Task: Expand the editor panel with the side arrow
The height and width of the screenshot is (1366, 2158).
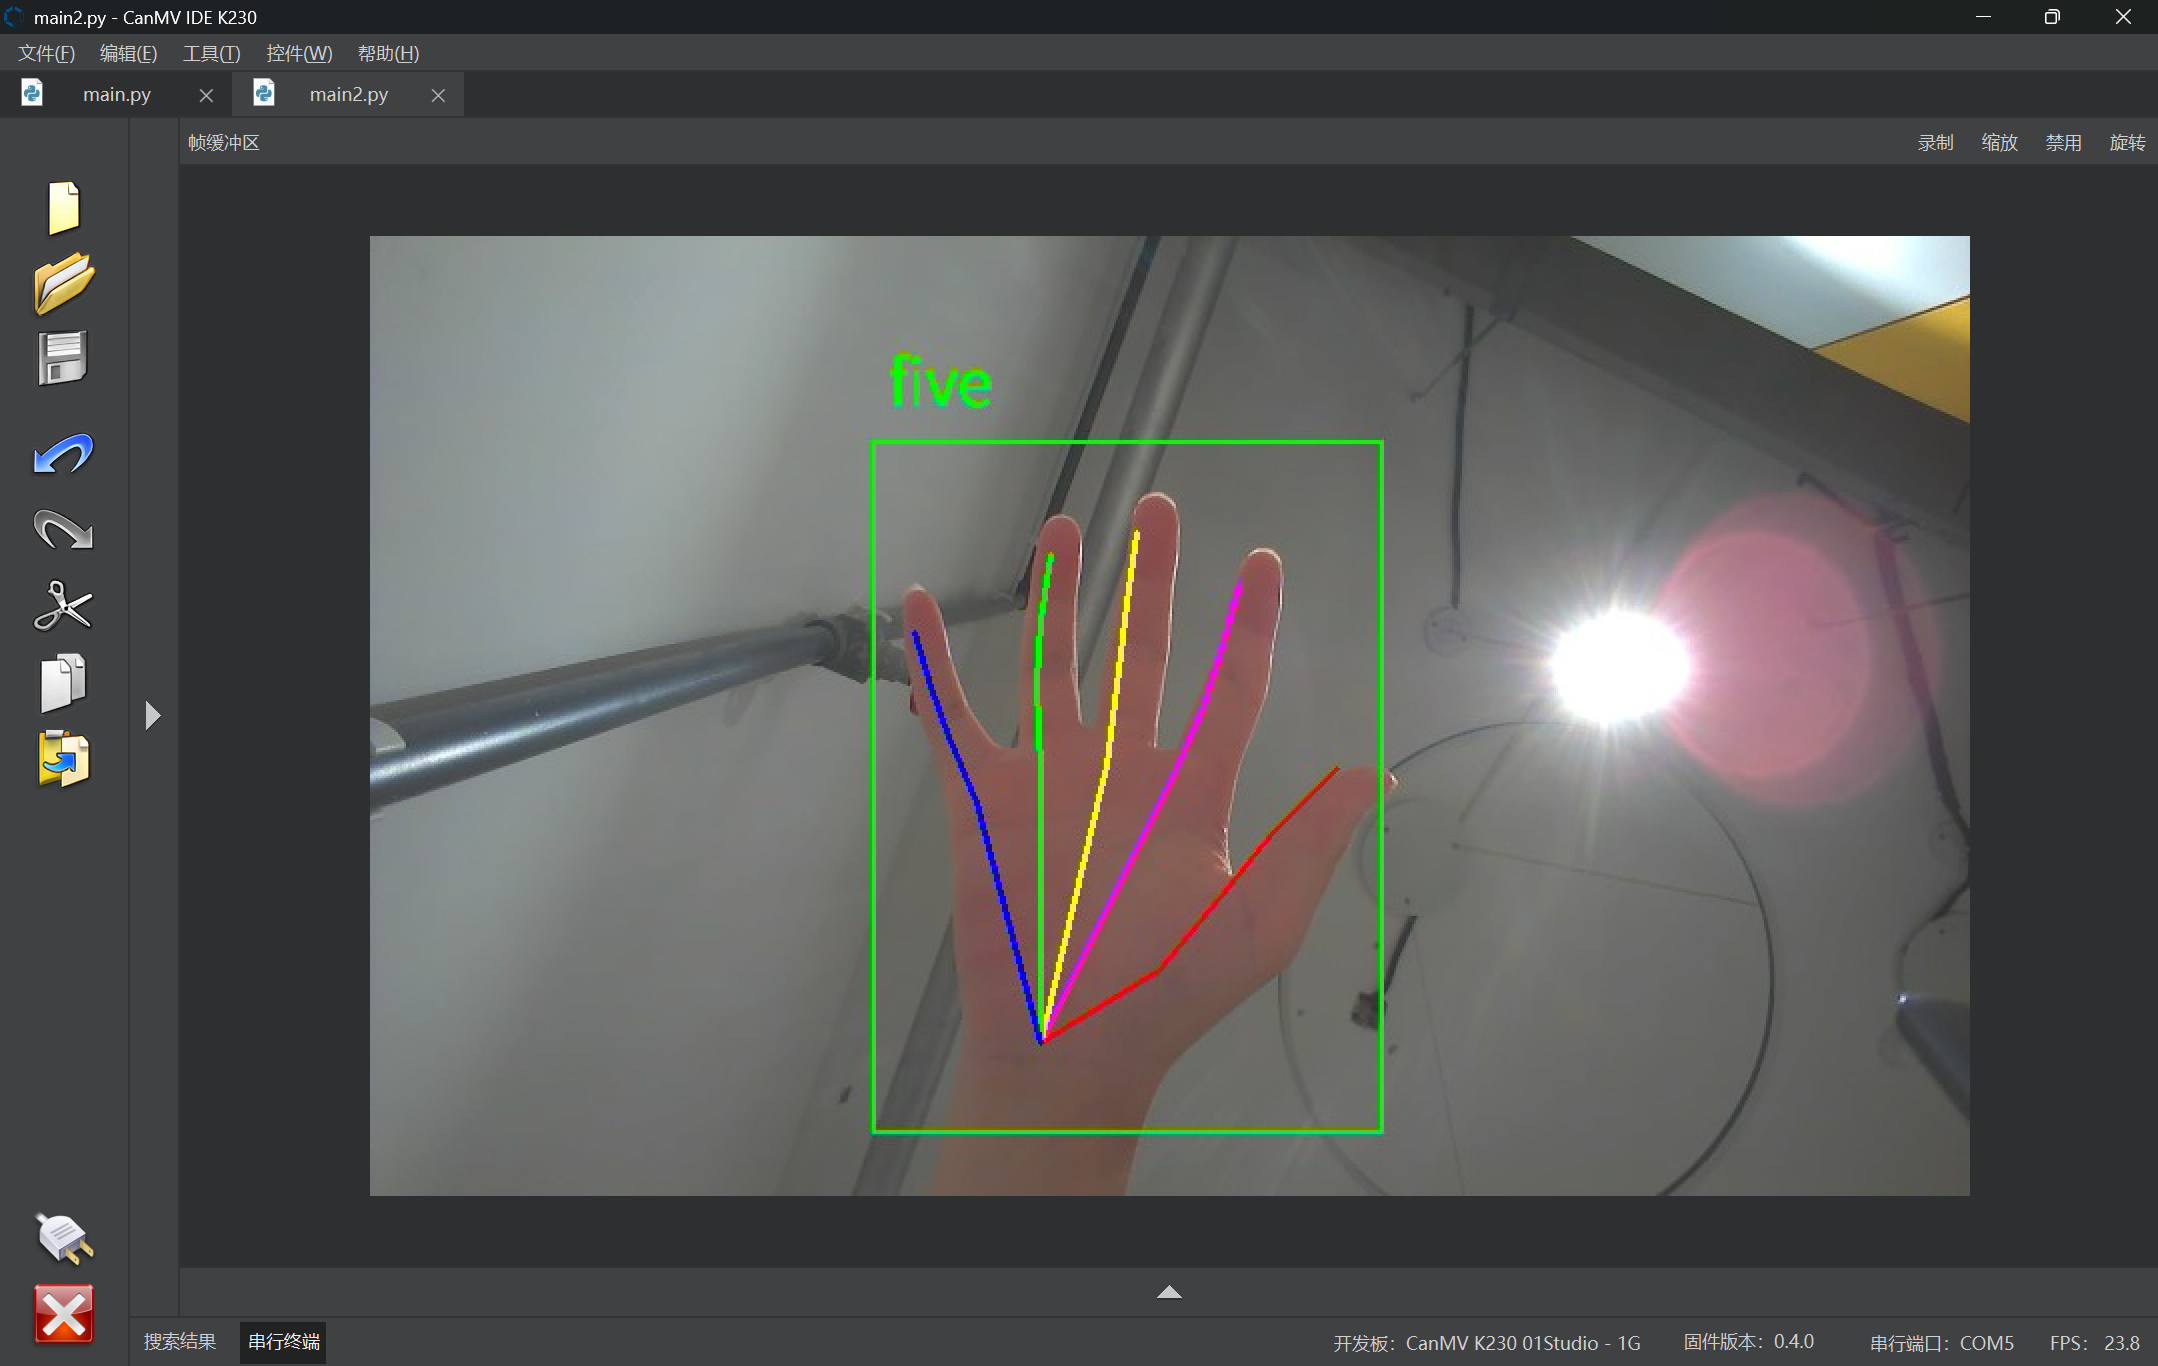Action: coord(153,715)
